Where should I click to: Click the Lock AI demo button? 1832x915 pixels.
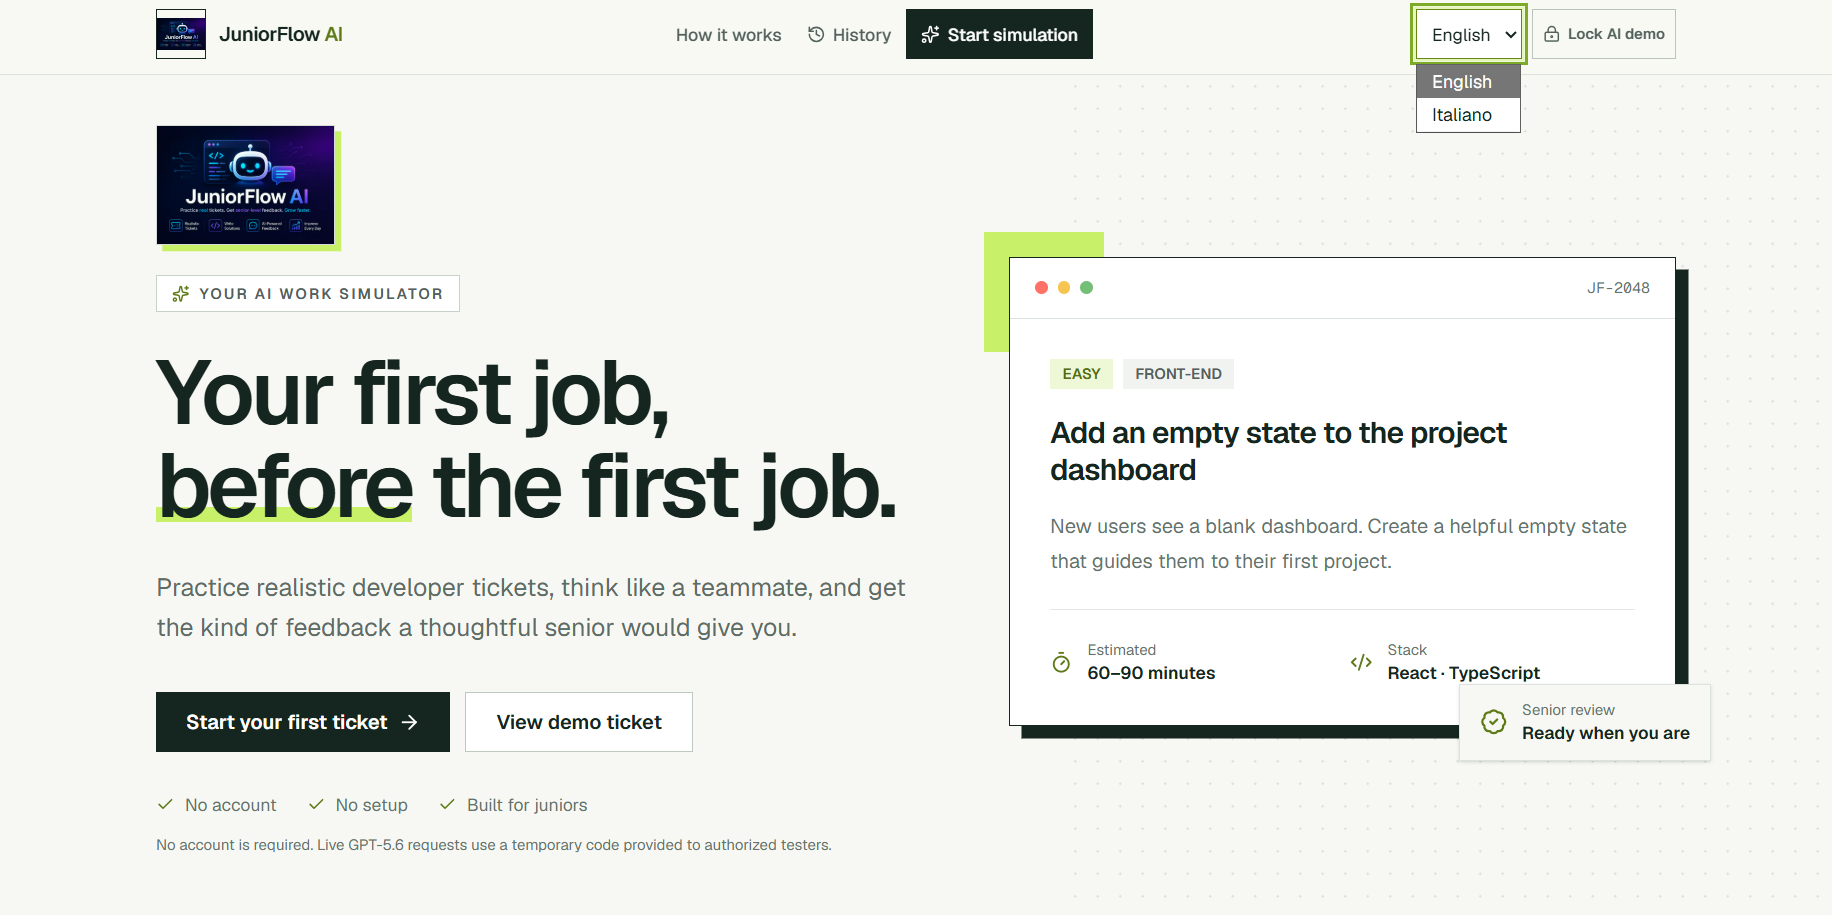coord(1604,34)
